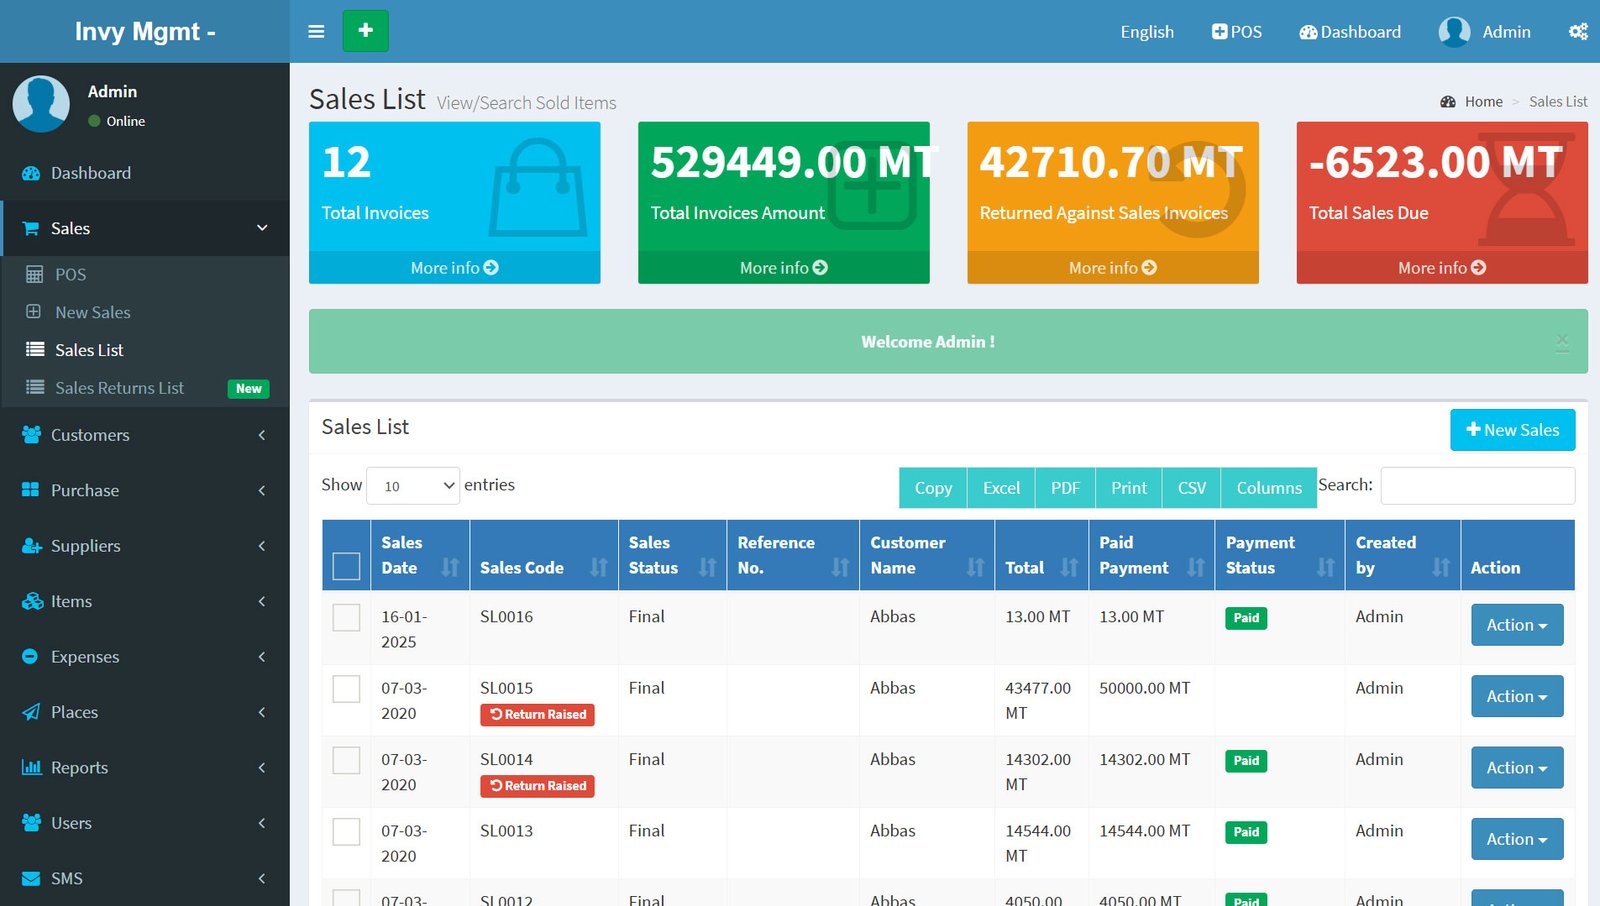This screenshot has height=906, width=1600.
Task: Click the Places paper-plane icon
Action: pyautogui.click(x=31, y=712)
